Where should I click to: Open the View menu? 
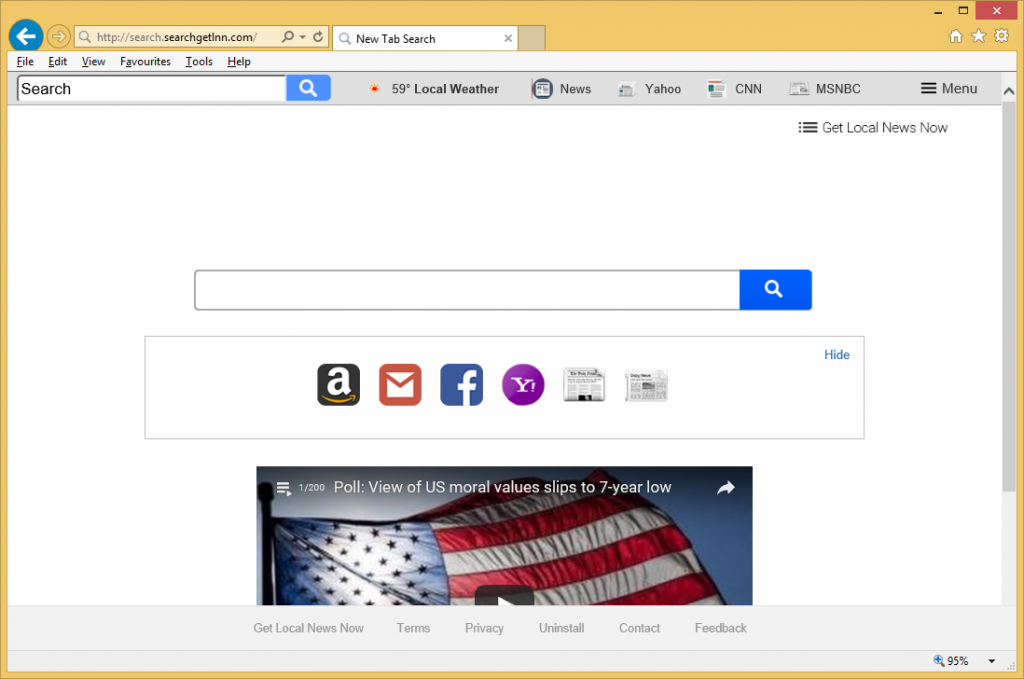pyautogui.click(x=93, y=61)
